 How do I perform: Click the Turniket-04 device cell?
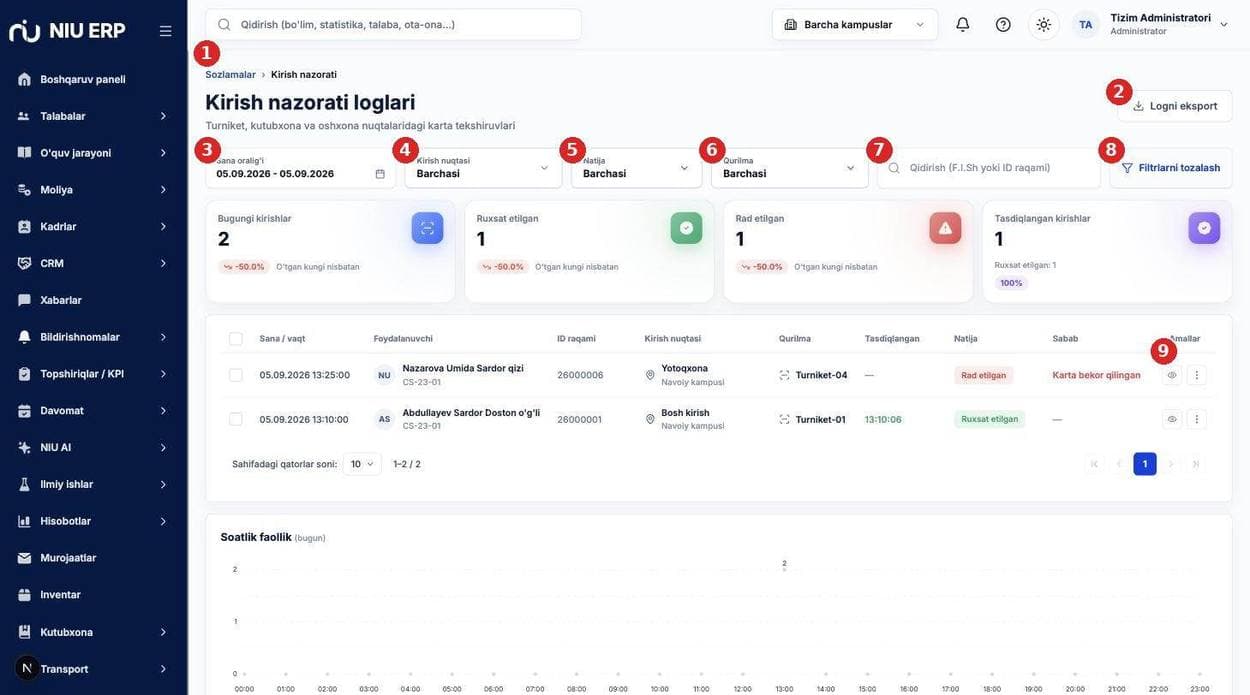(813, 375)
